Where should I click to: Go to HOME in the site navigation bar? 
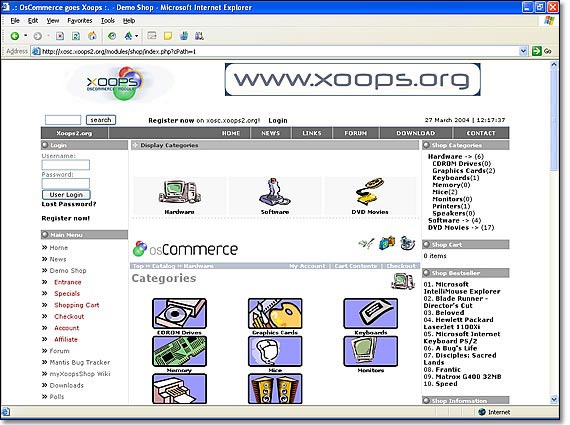231,133
